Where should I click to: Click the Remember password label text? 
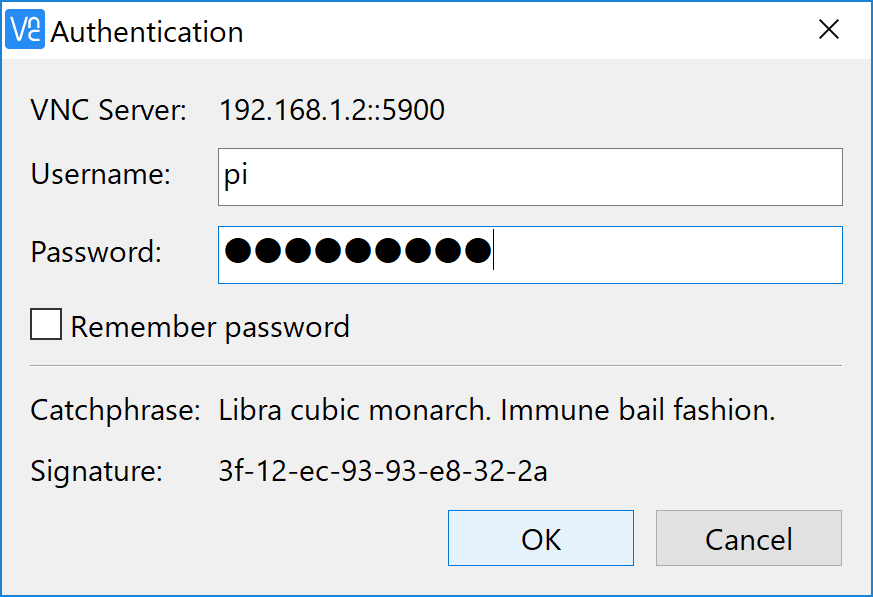point(210,326)
